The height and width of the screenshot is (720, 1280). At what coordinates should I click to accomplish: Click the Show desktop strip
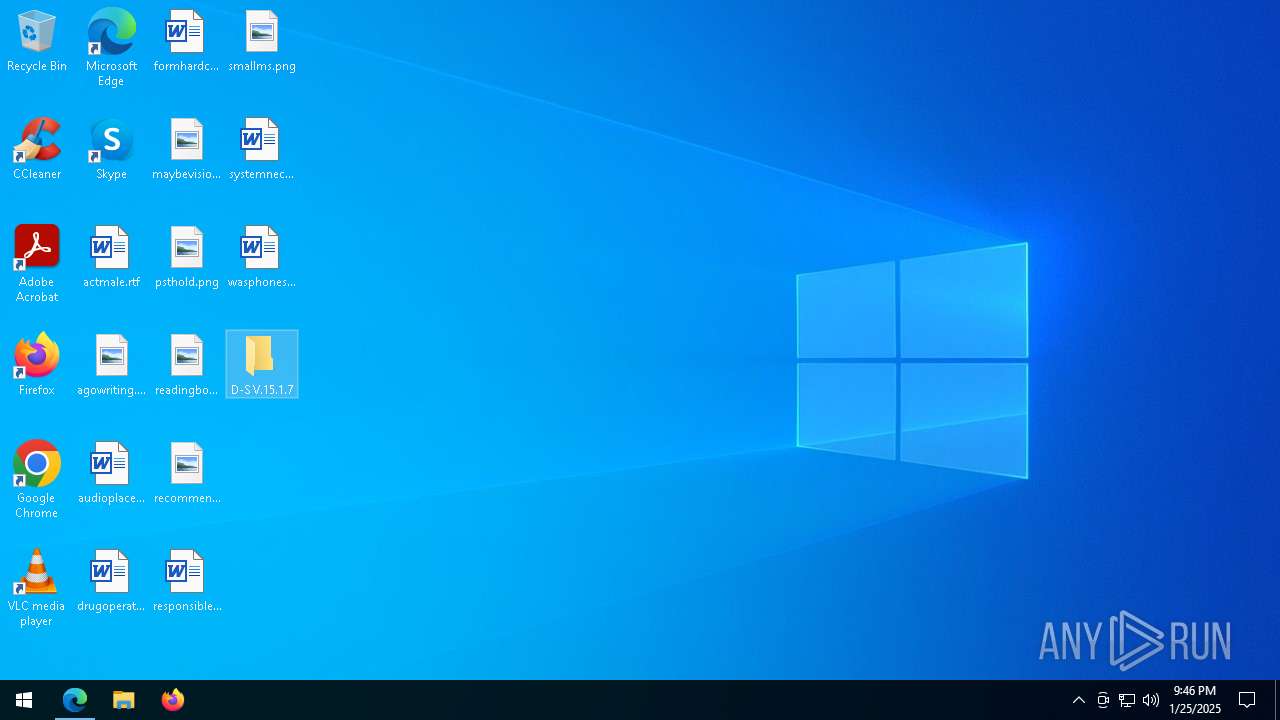click(x=1277, y=700)
